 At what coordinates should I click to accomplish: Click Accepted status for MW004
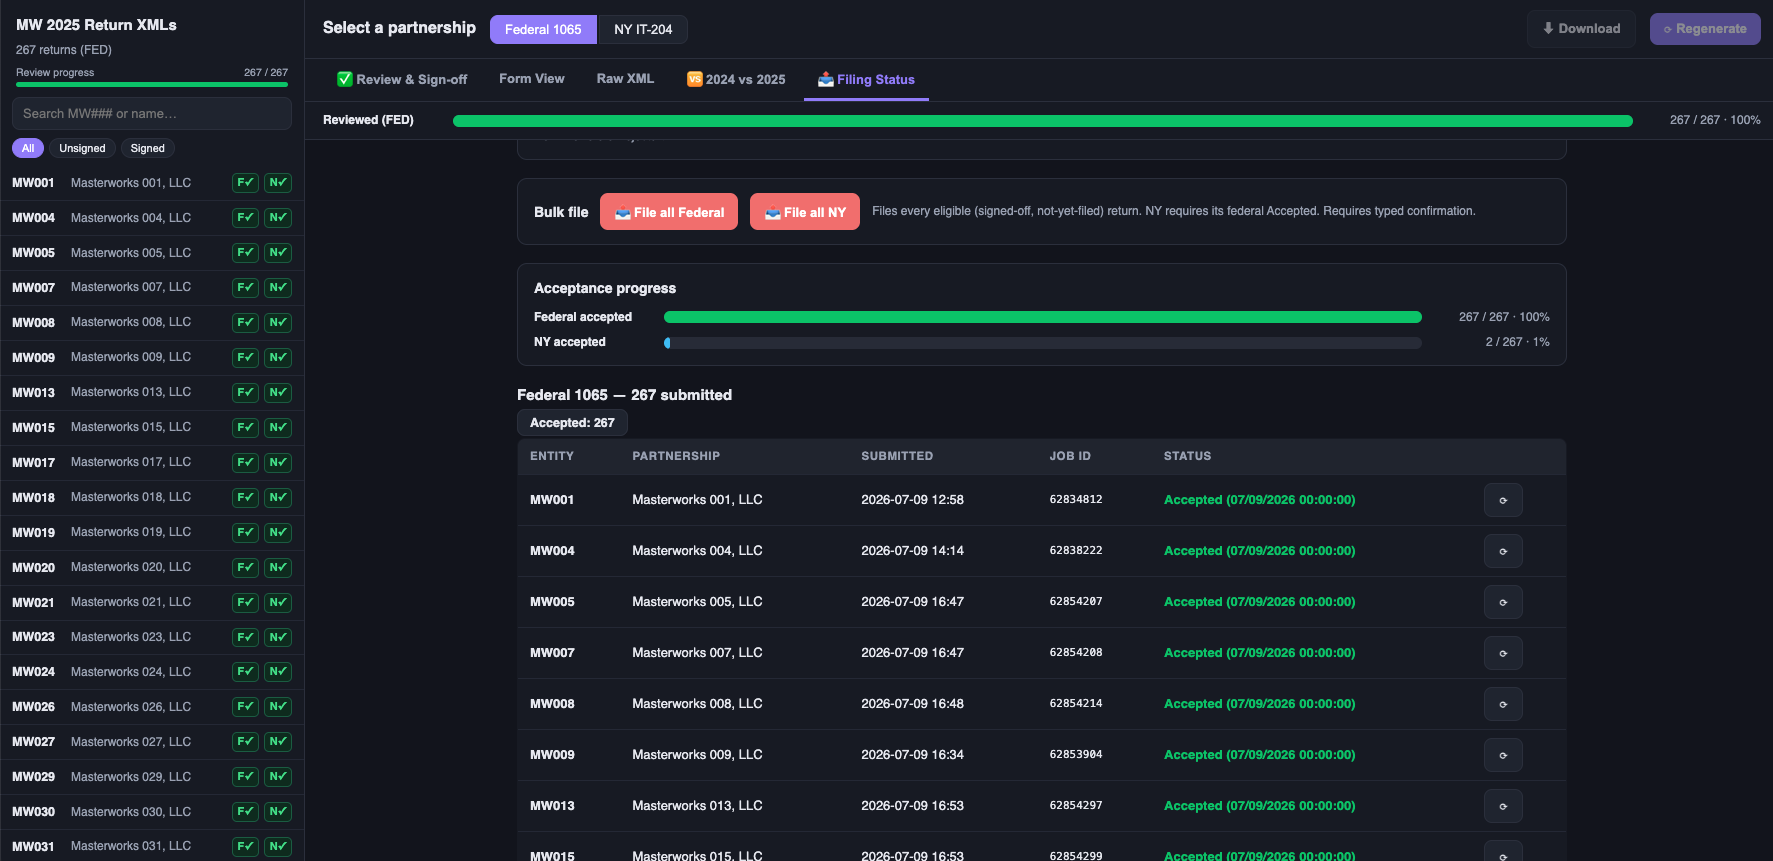(x=1260, y=551)
